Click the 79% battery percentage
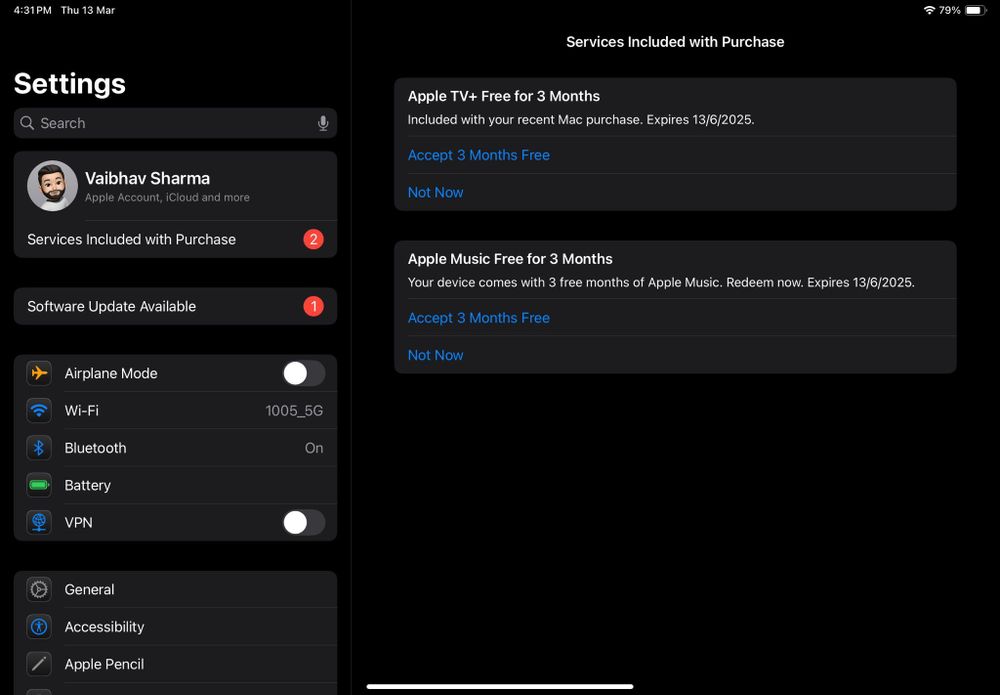Image resolution: width=1000 pixels, height=695 pixels. [950, 10]
